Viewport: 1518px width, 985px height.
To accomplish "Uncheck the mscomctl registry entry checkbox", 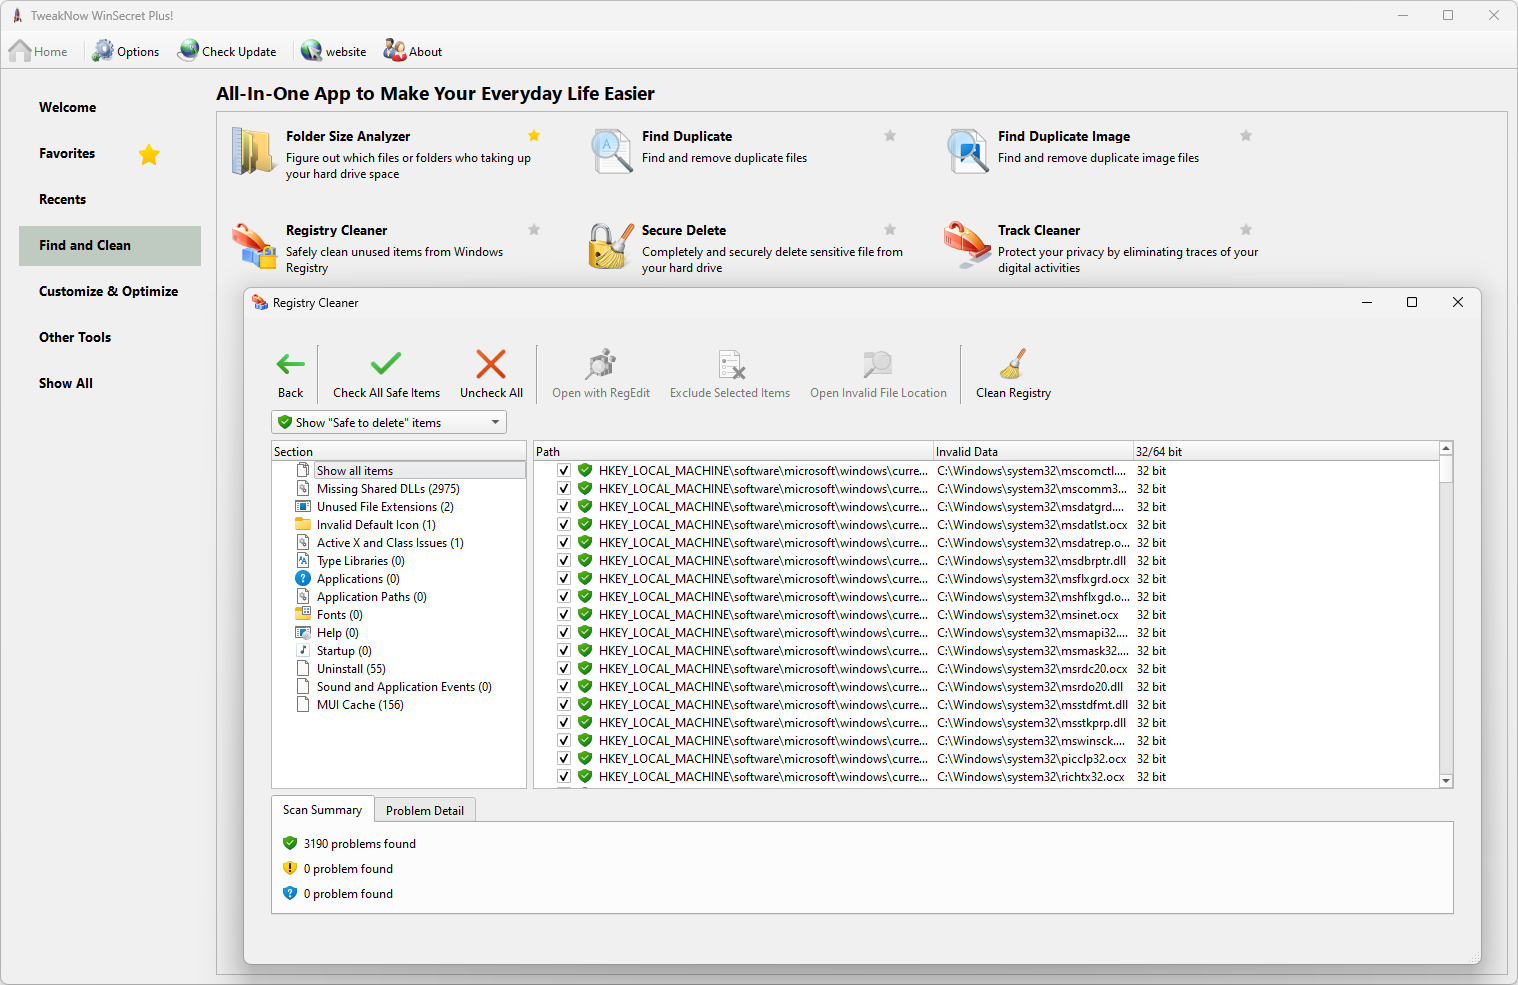I will point(564,471).
